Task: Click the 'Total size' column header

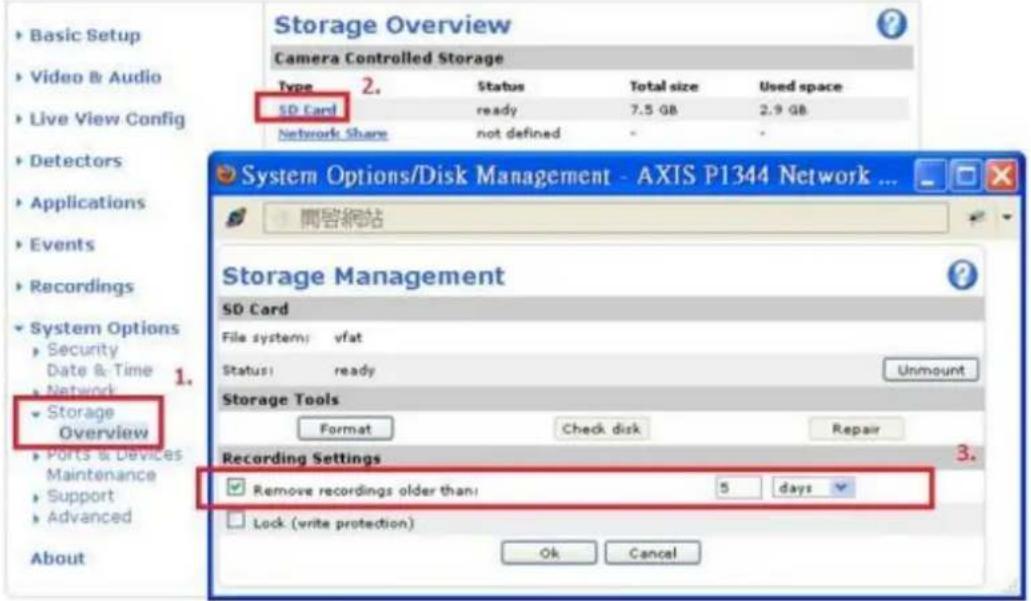Action: [663, 86]
